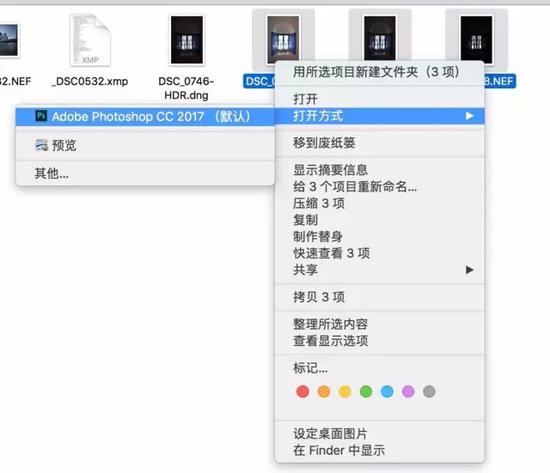Screen dimensions: 550x473
Task: Apply the purple tag color
Action: pyautogui.click(x=408, y=391)
